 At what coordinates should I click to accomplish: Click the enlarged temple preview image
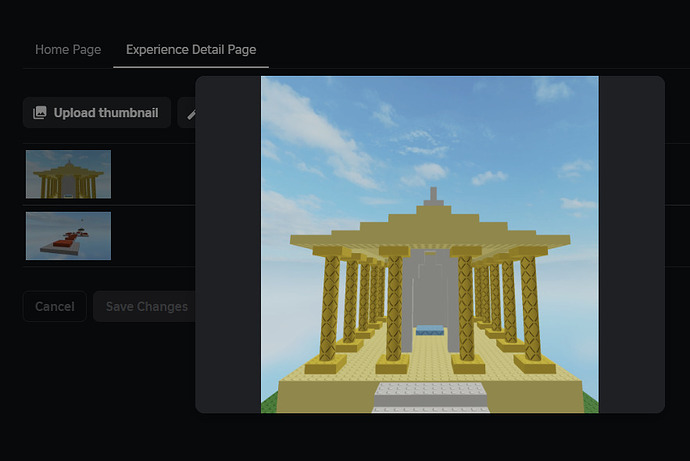(x=429, y=245)
